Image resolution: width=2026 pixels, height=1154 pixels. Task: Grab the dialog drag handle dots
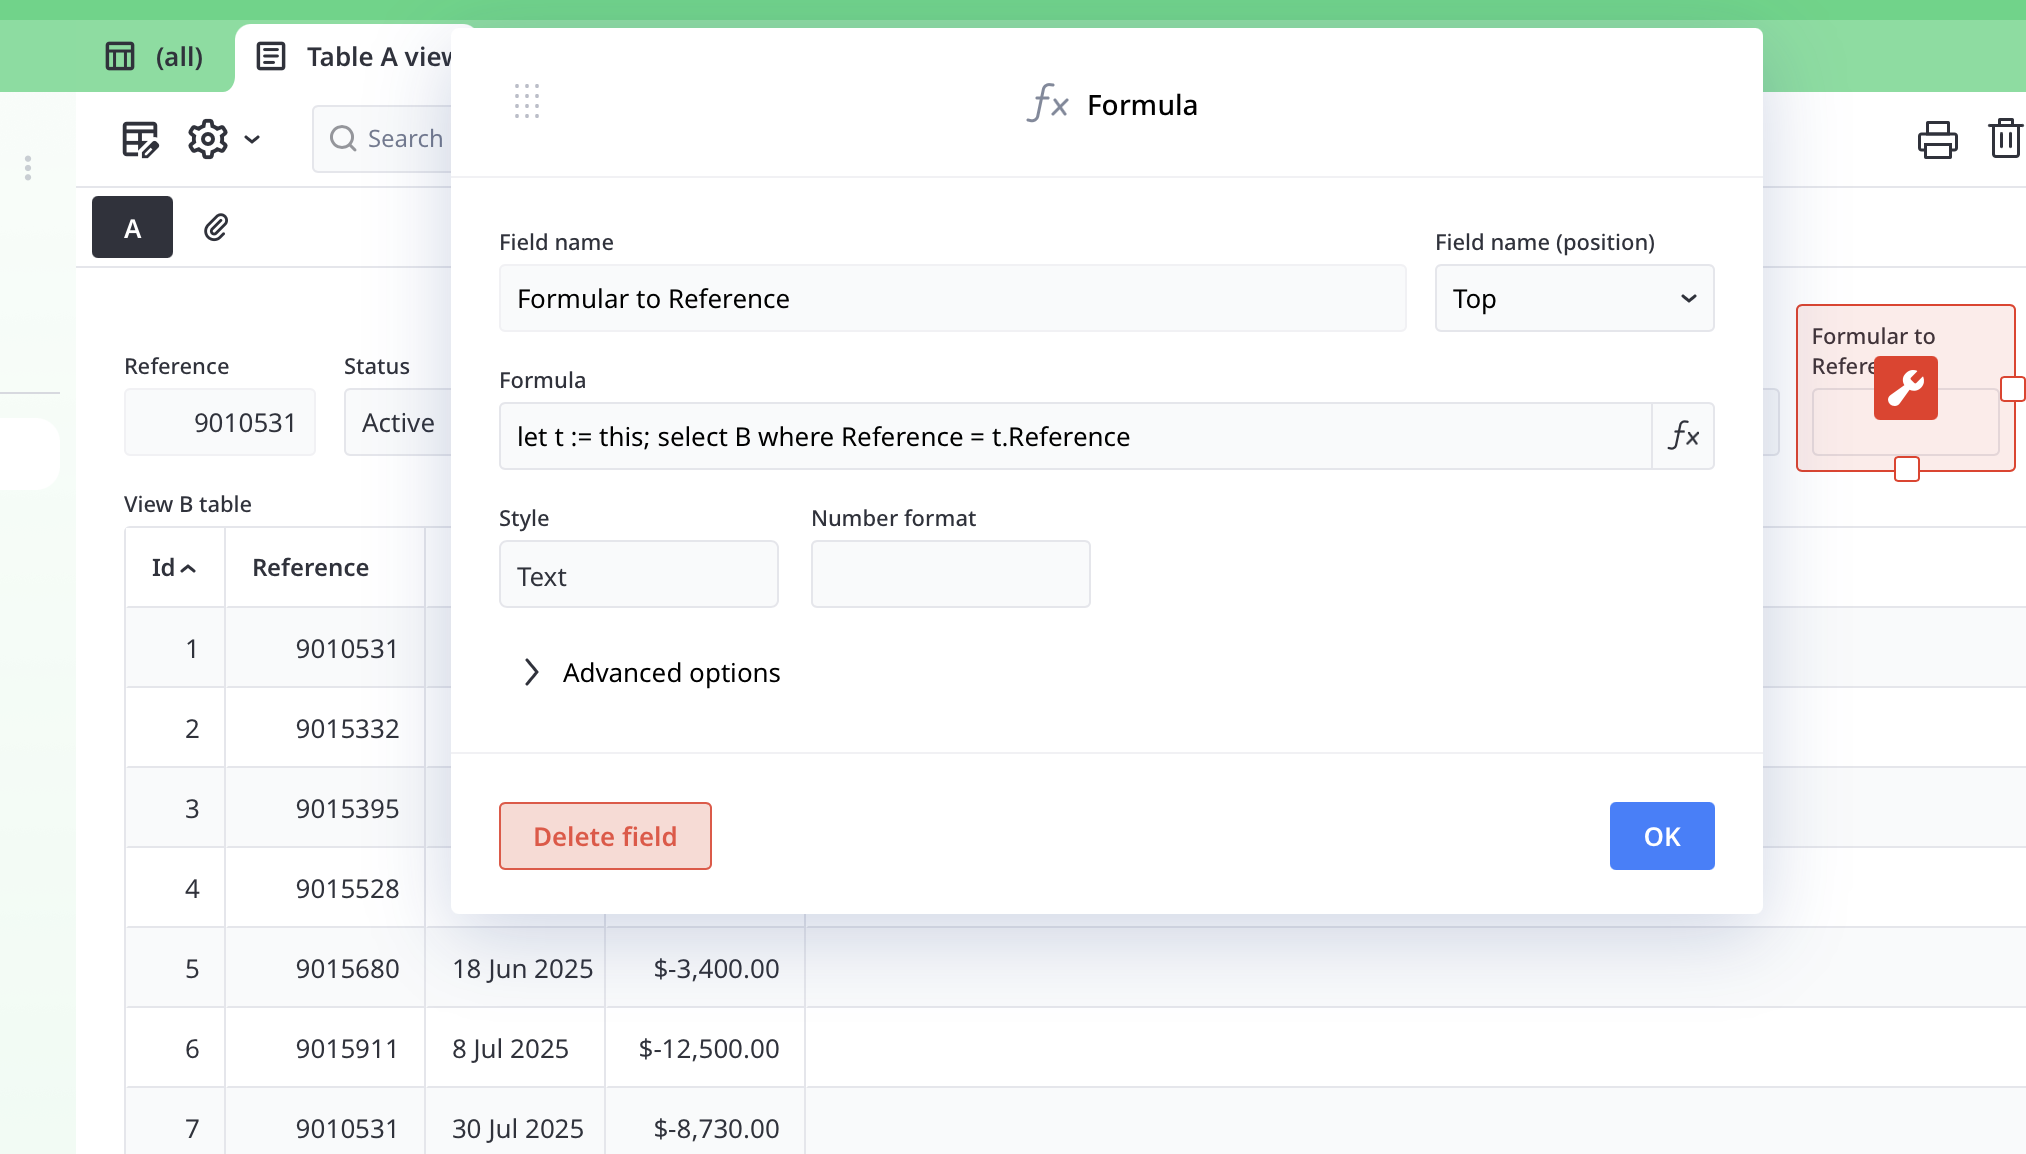[x=527, y=101]
